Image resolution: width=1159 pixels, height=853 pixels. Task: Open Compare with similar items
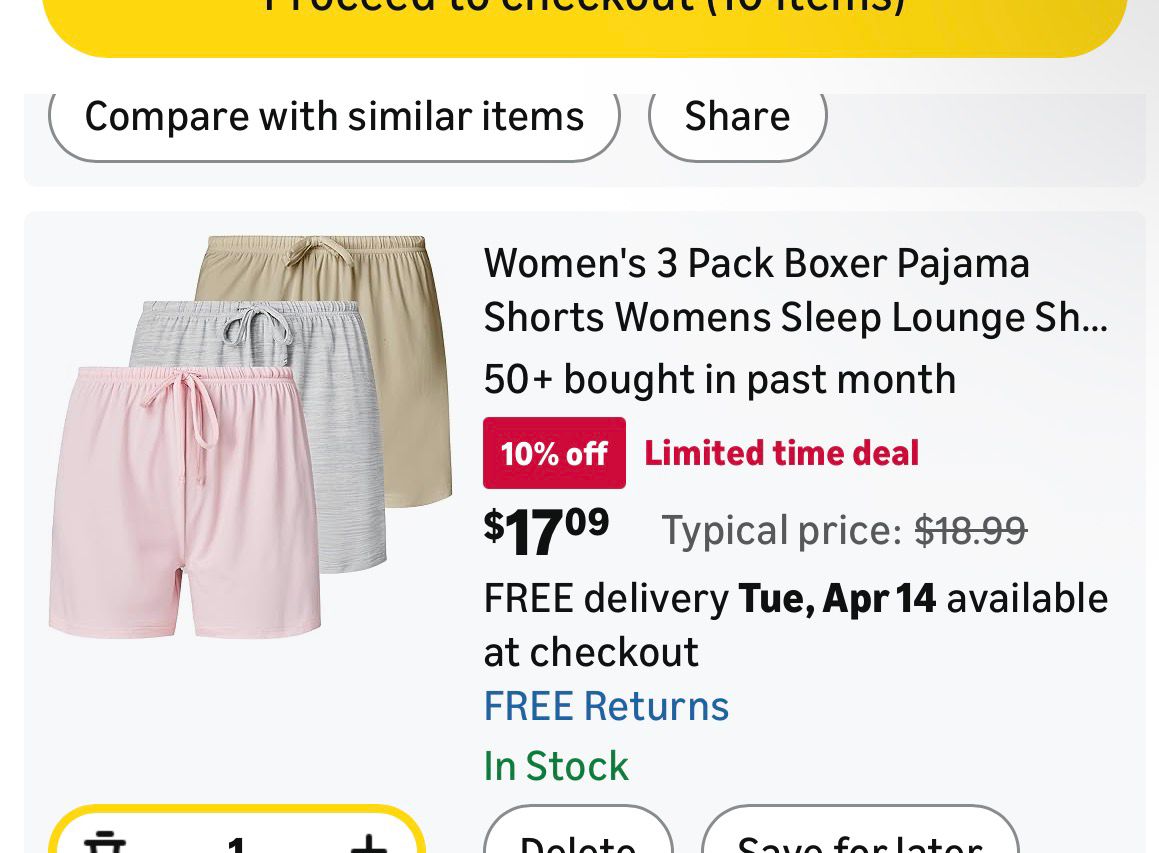334,118
